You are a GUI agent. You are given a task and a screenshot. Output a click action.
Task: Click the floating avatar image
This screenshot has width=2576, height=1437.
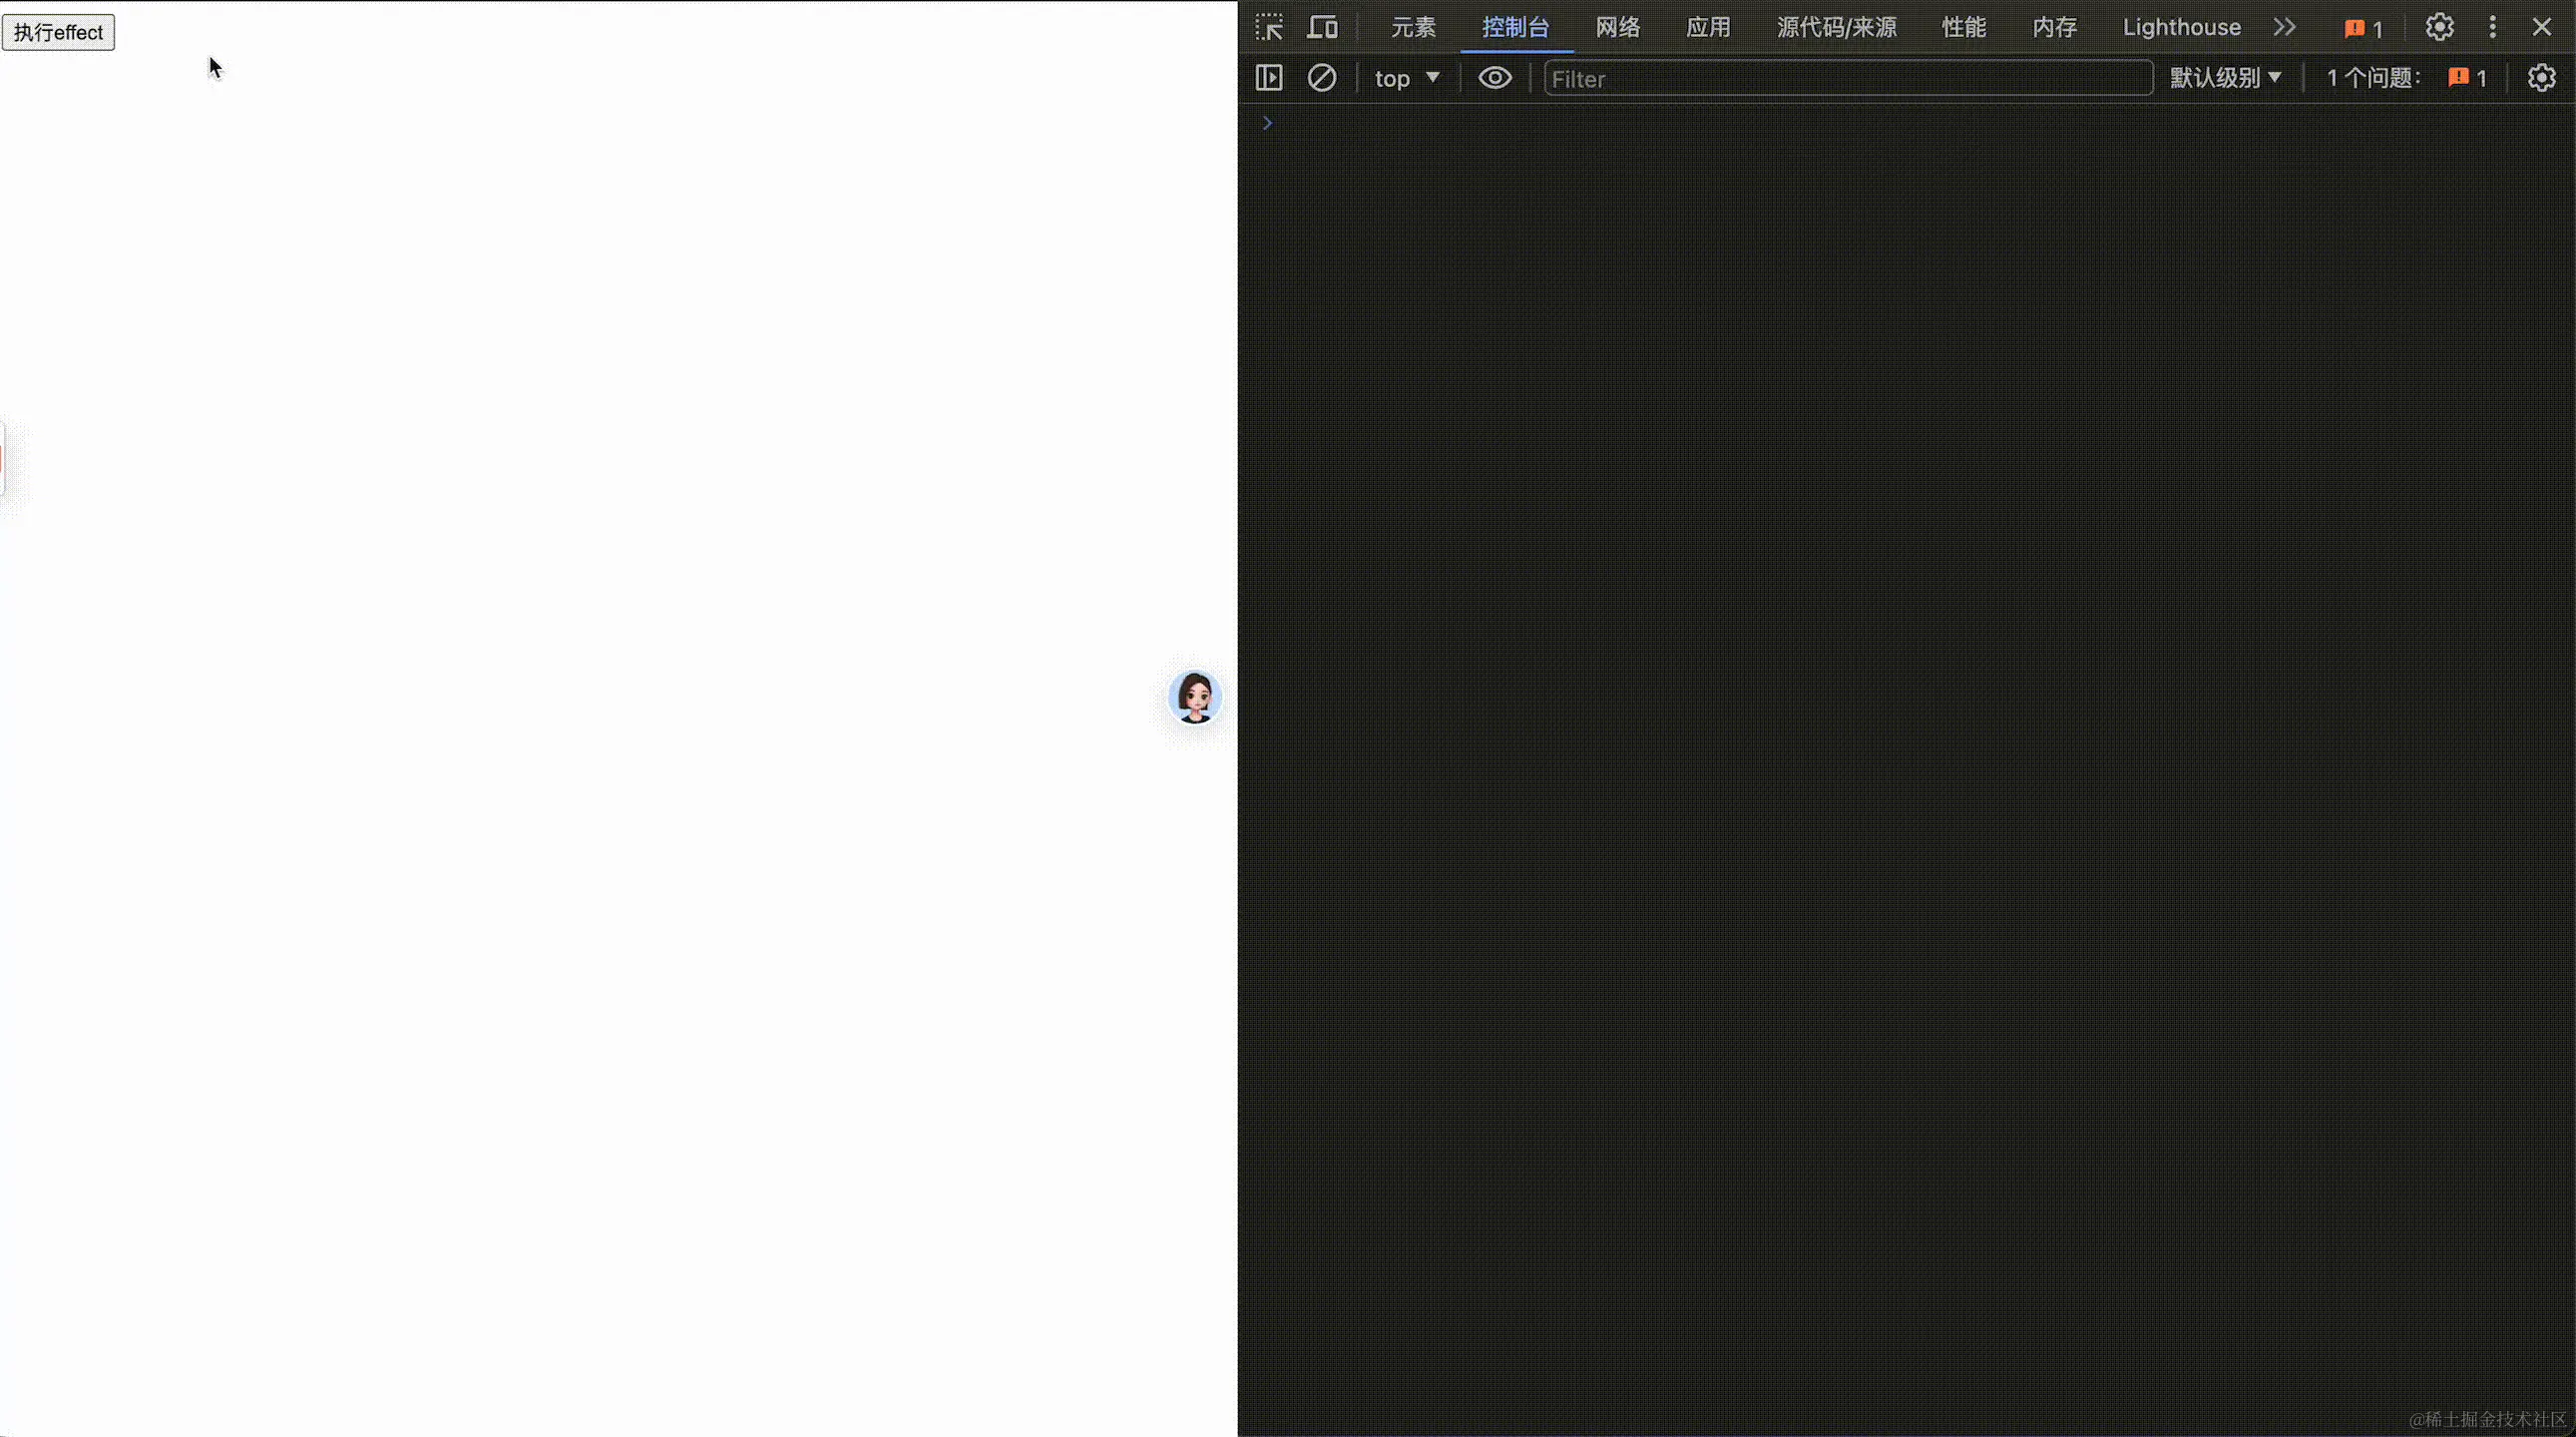pos(1194,697)
